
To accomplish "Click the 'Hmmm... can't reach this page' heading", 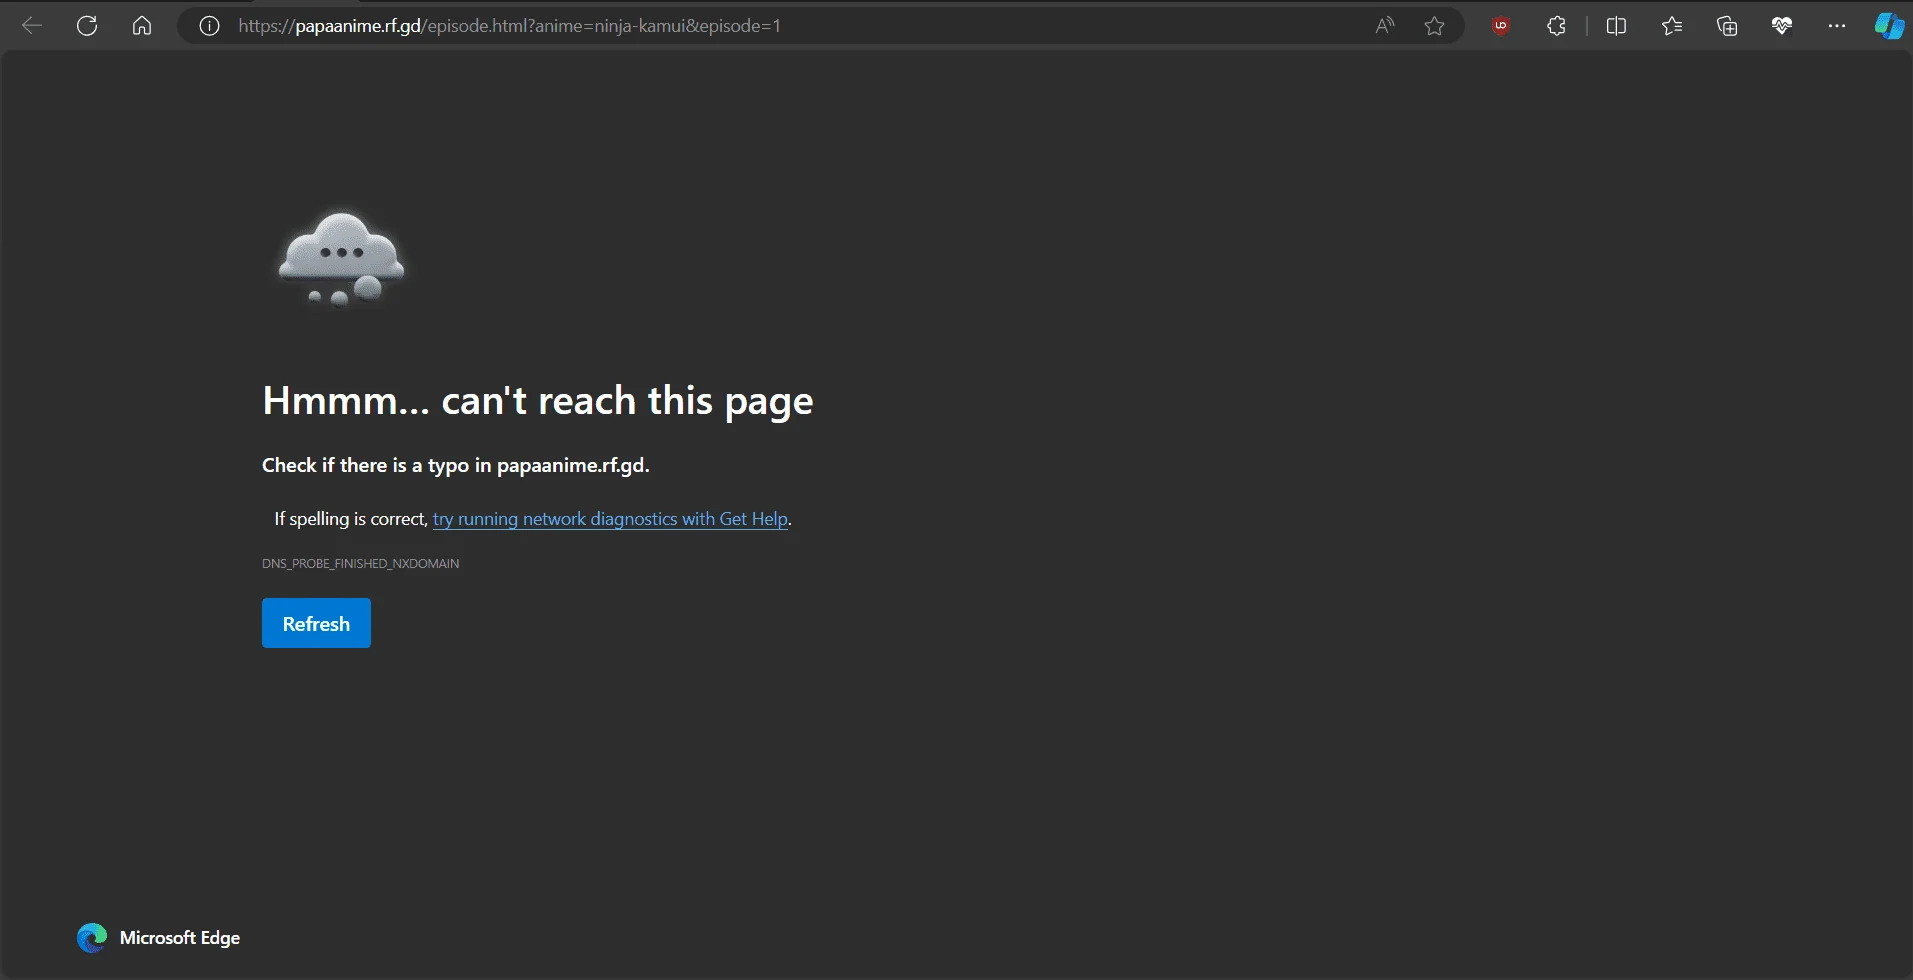I will tap(538, 401).
